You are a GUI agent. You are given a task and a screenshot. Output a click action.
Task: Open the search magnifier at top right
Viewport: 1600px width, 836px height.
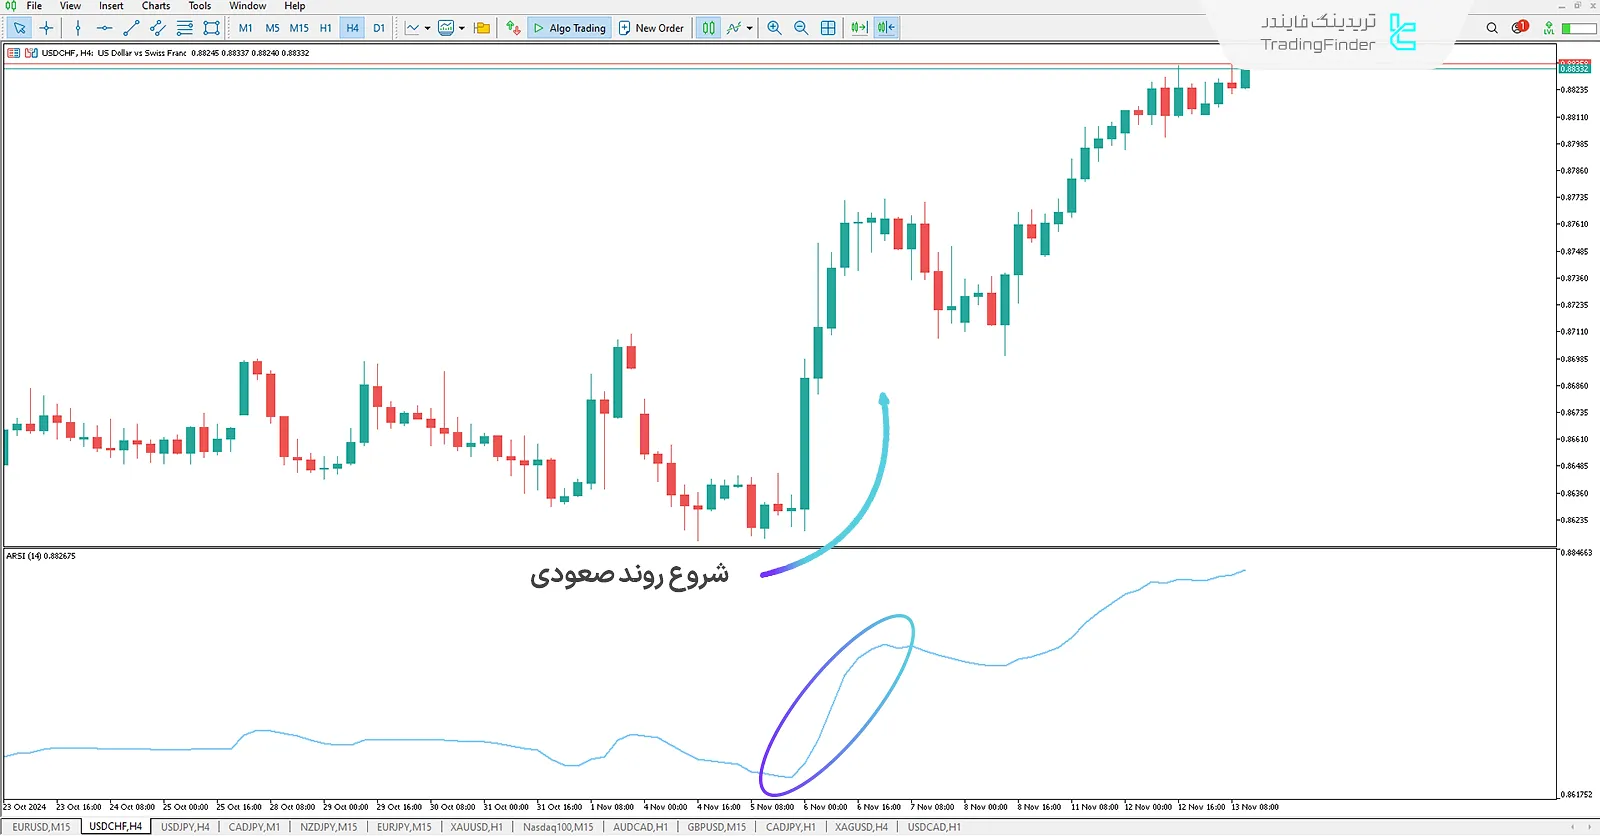pyautogui.click(x=1492, y=28)
